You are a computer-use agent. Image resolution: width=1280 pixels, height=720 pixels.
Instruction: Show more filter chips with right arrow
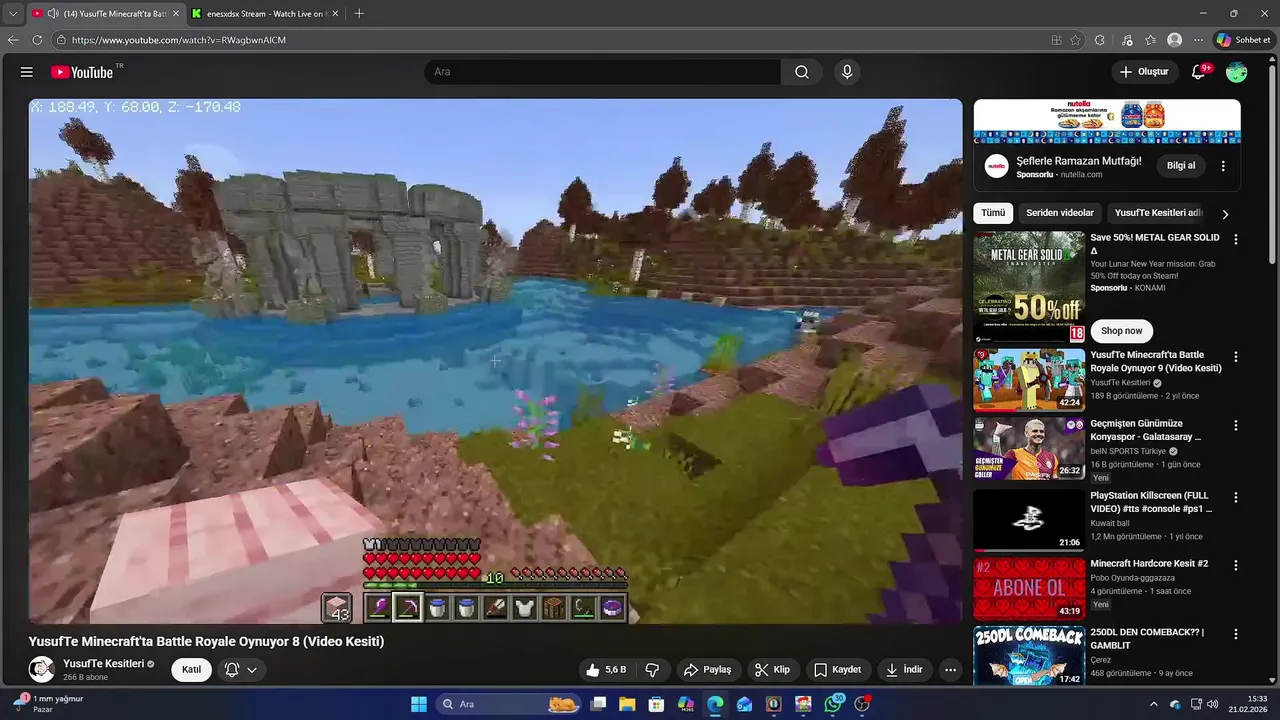tap(1225, 213)
